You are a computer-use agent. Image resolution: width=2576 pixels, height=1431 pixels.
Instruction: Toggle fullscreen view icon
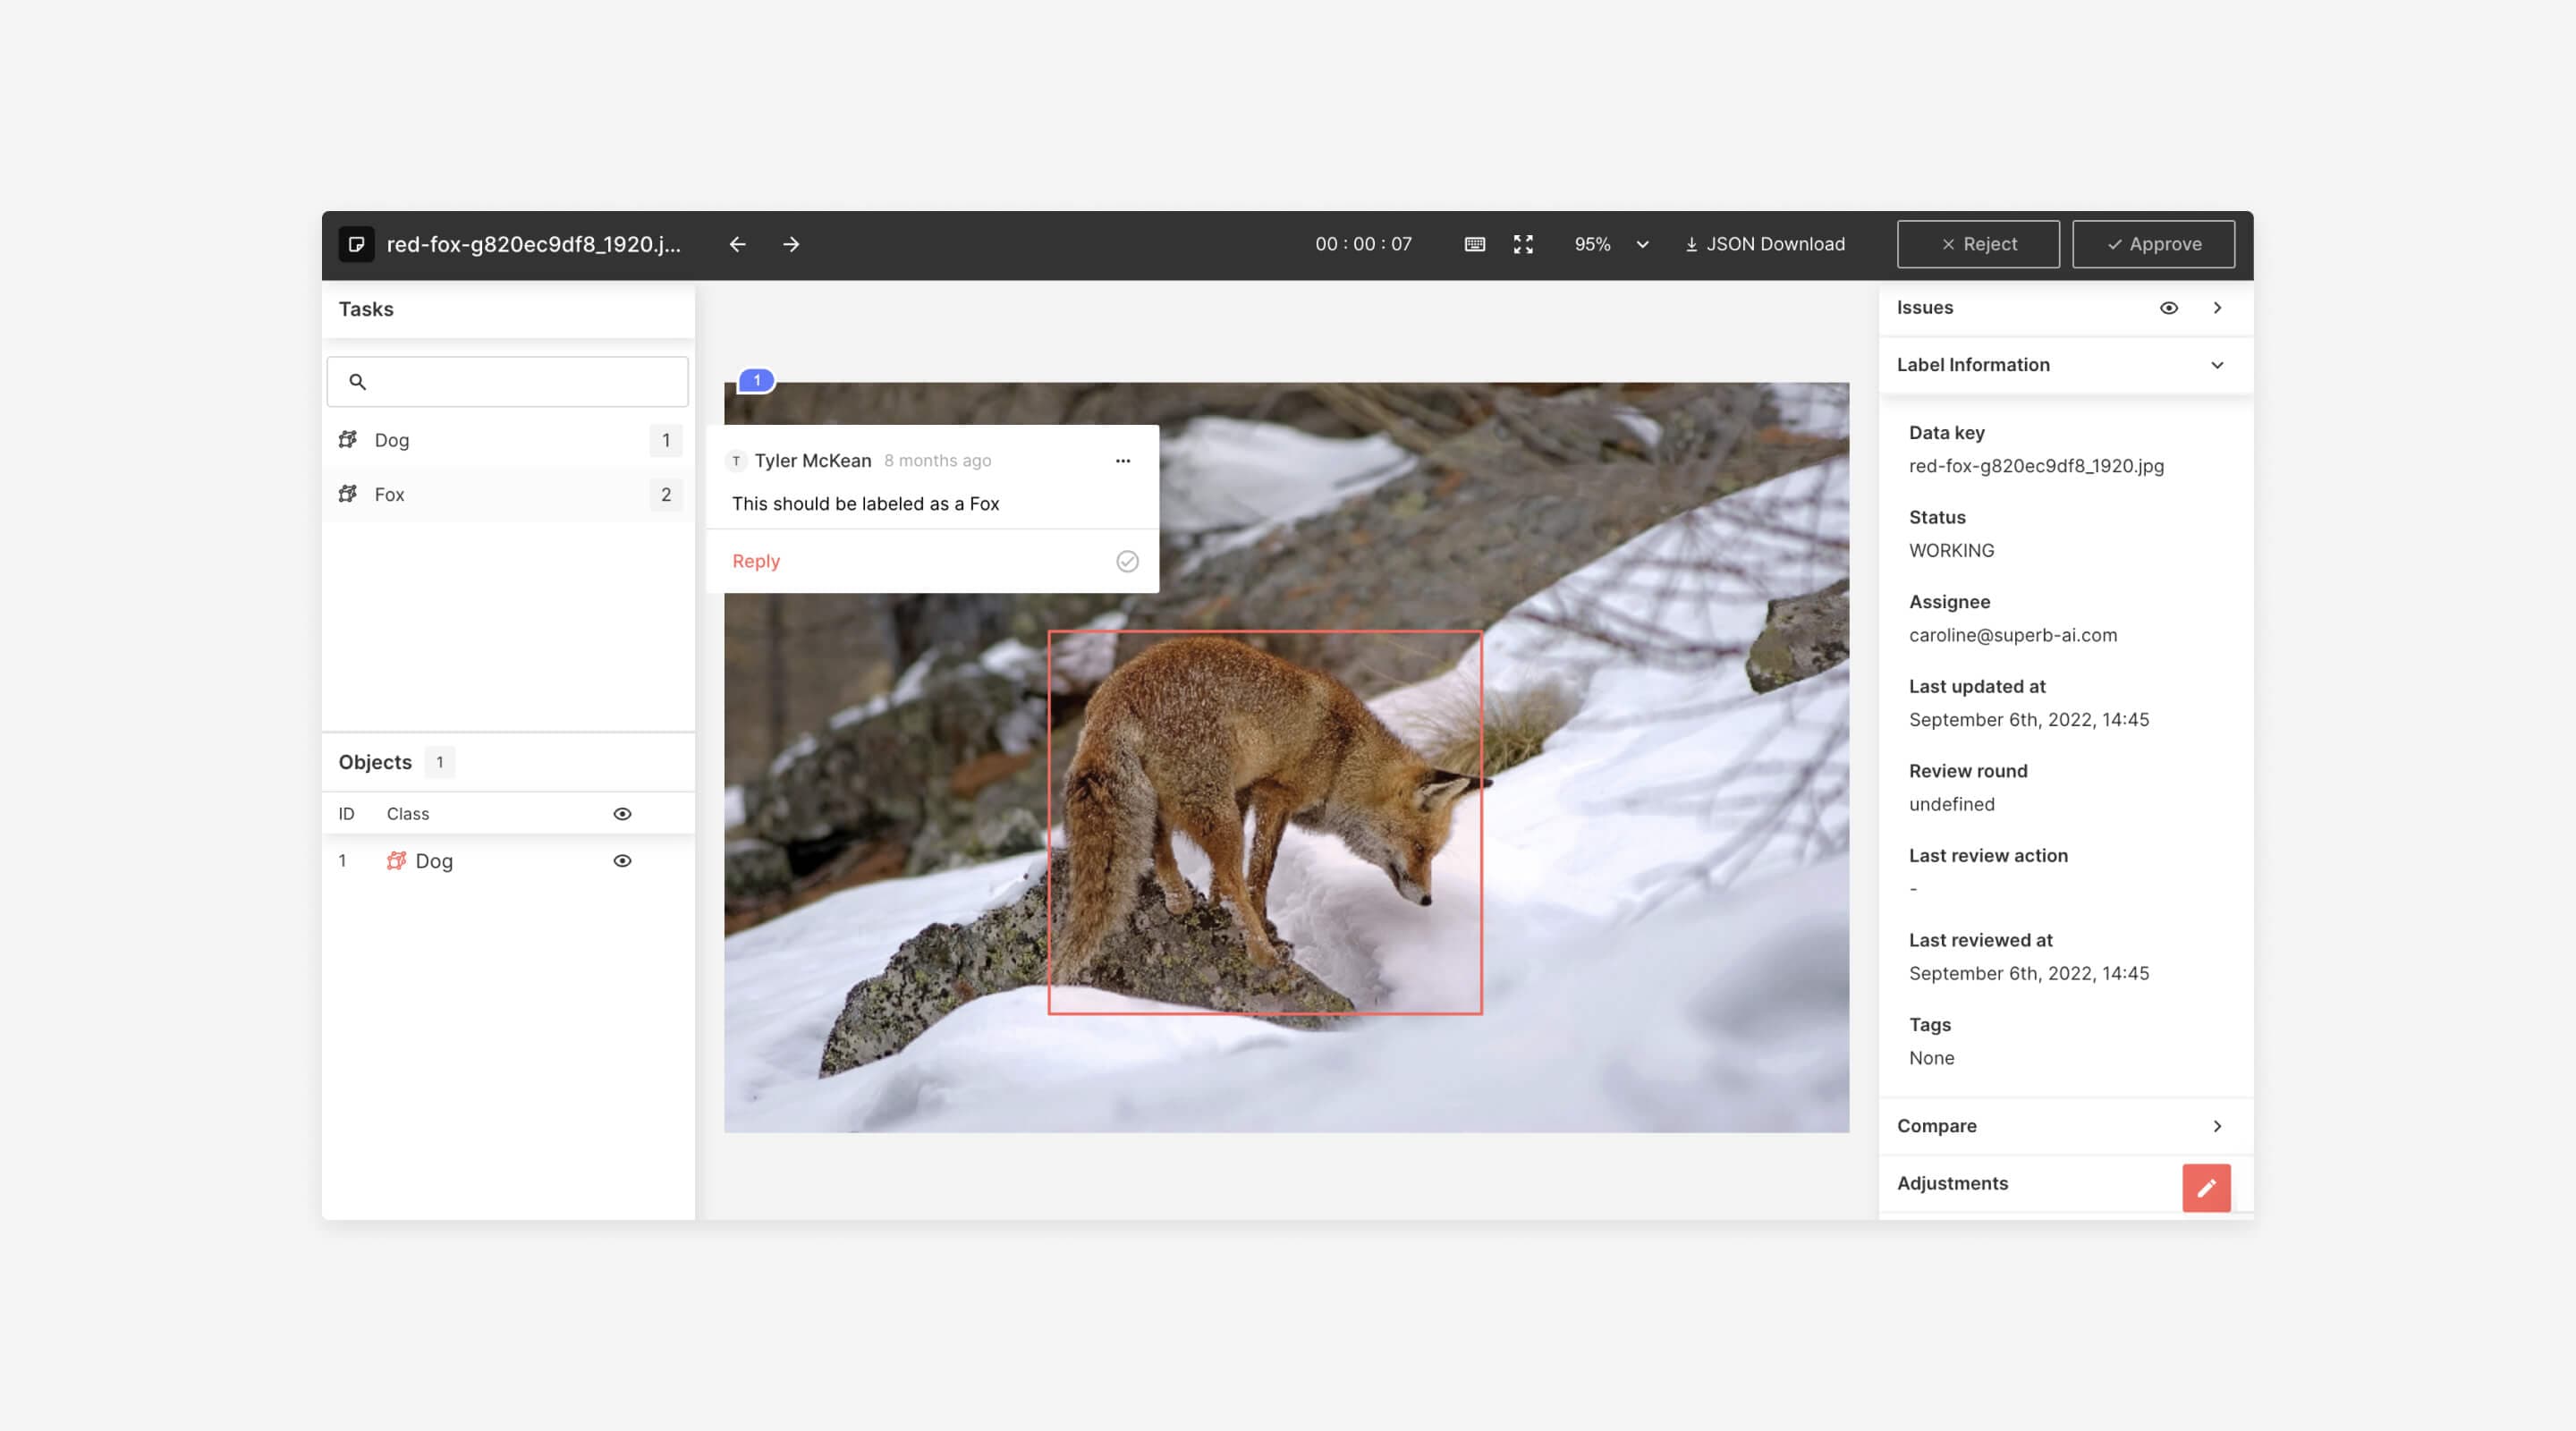coord(1523,244)
